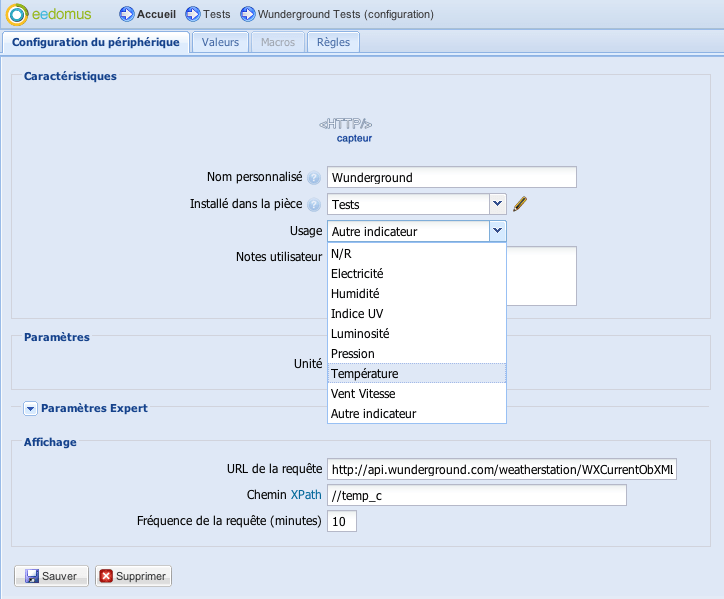724x599 pixels.
Task: Open Wunderground Tests (configuration) breadcrumb
Action: point(346,14)
